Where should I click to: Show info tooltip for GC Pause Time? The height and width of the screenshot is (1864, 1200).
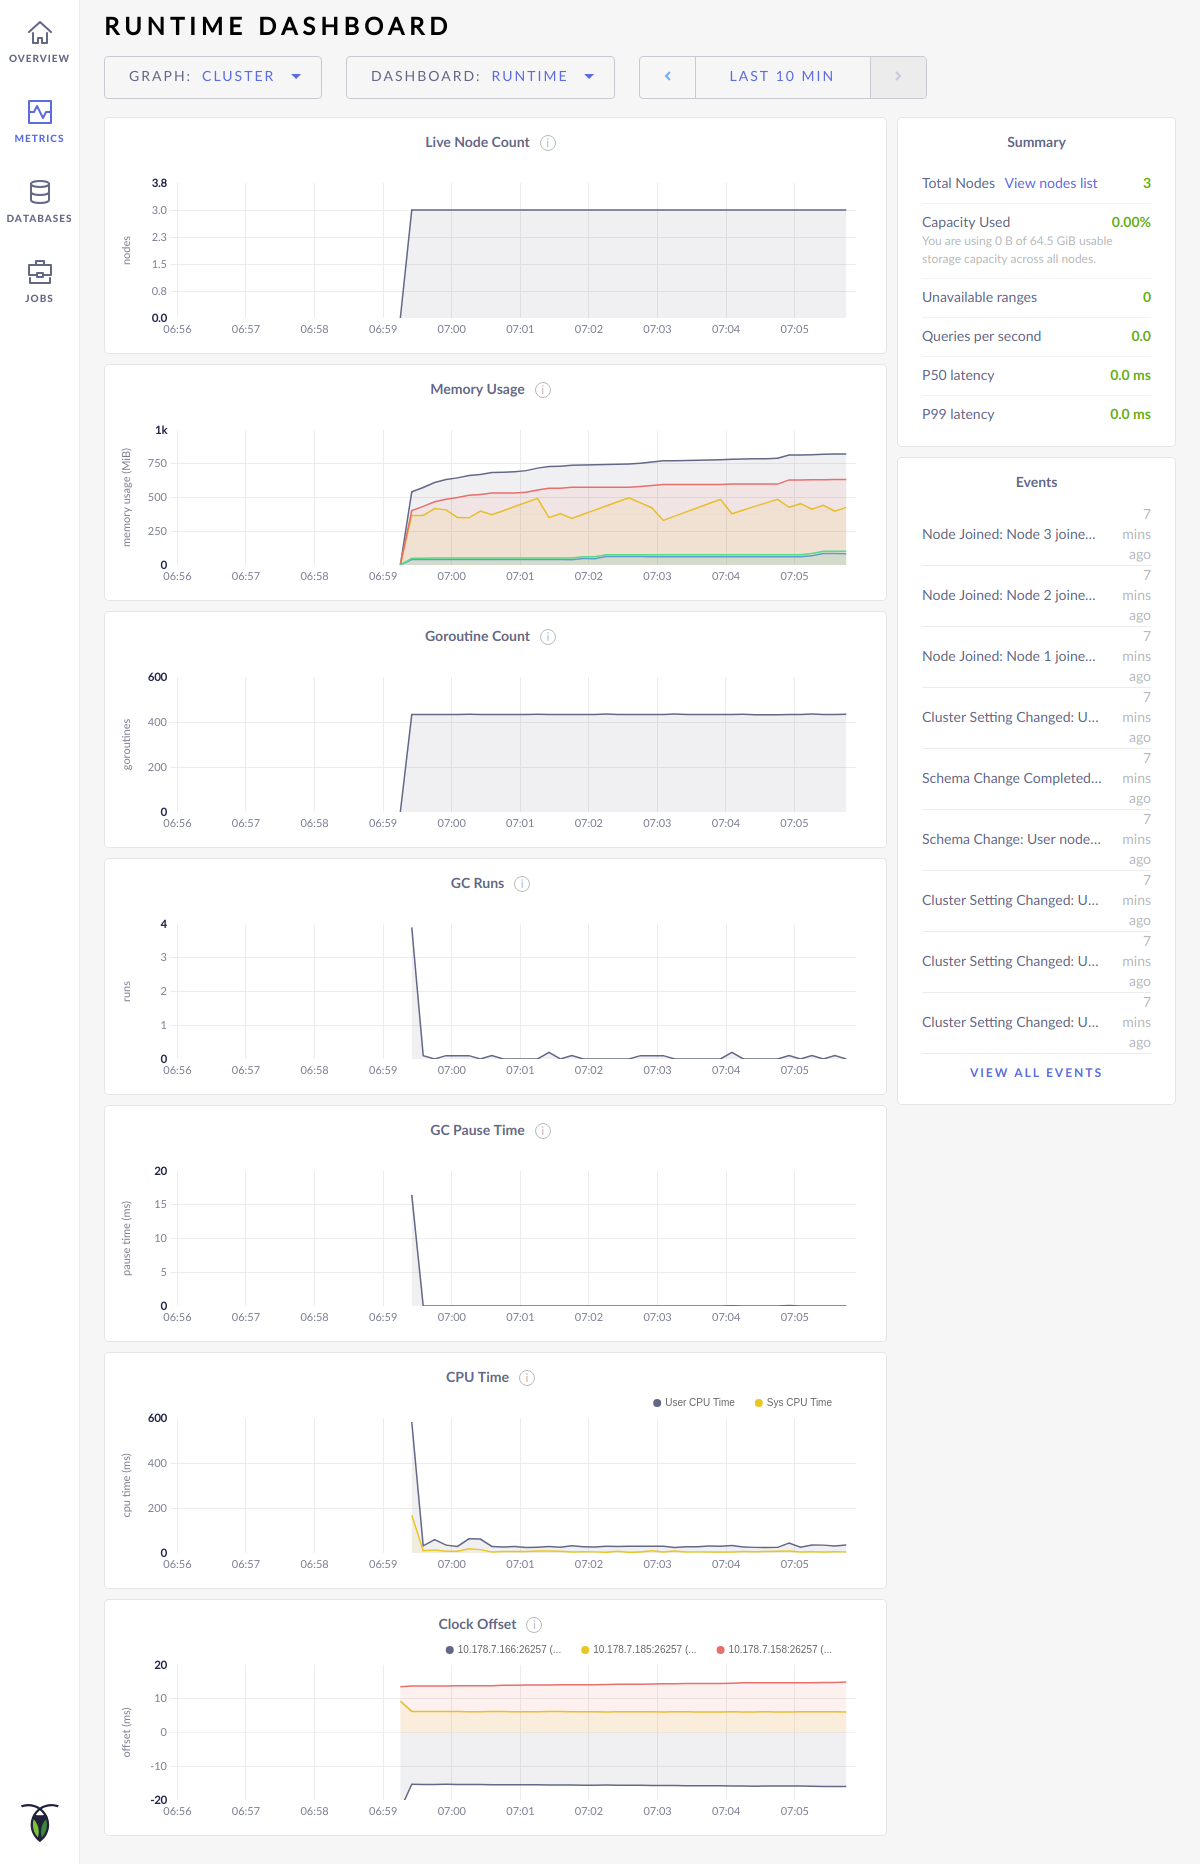[543, 1131]
